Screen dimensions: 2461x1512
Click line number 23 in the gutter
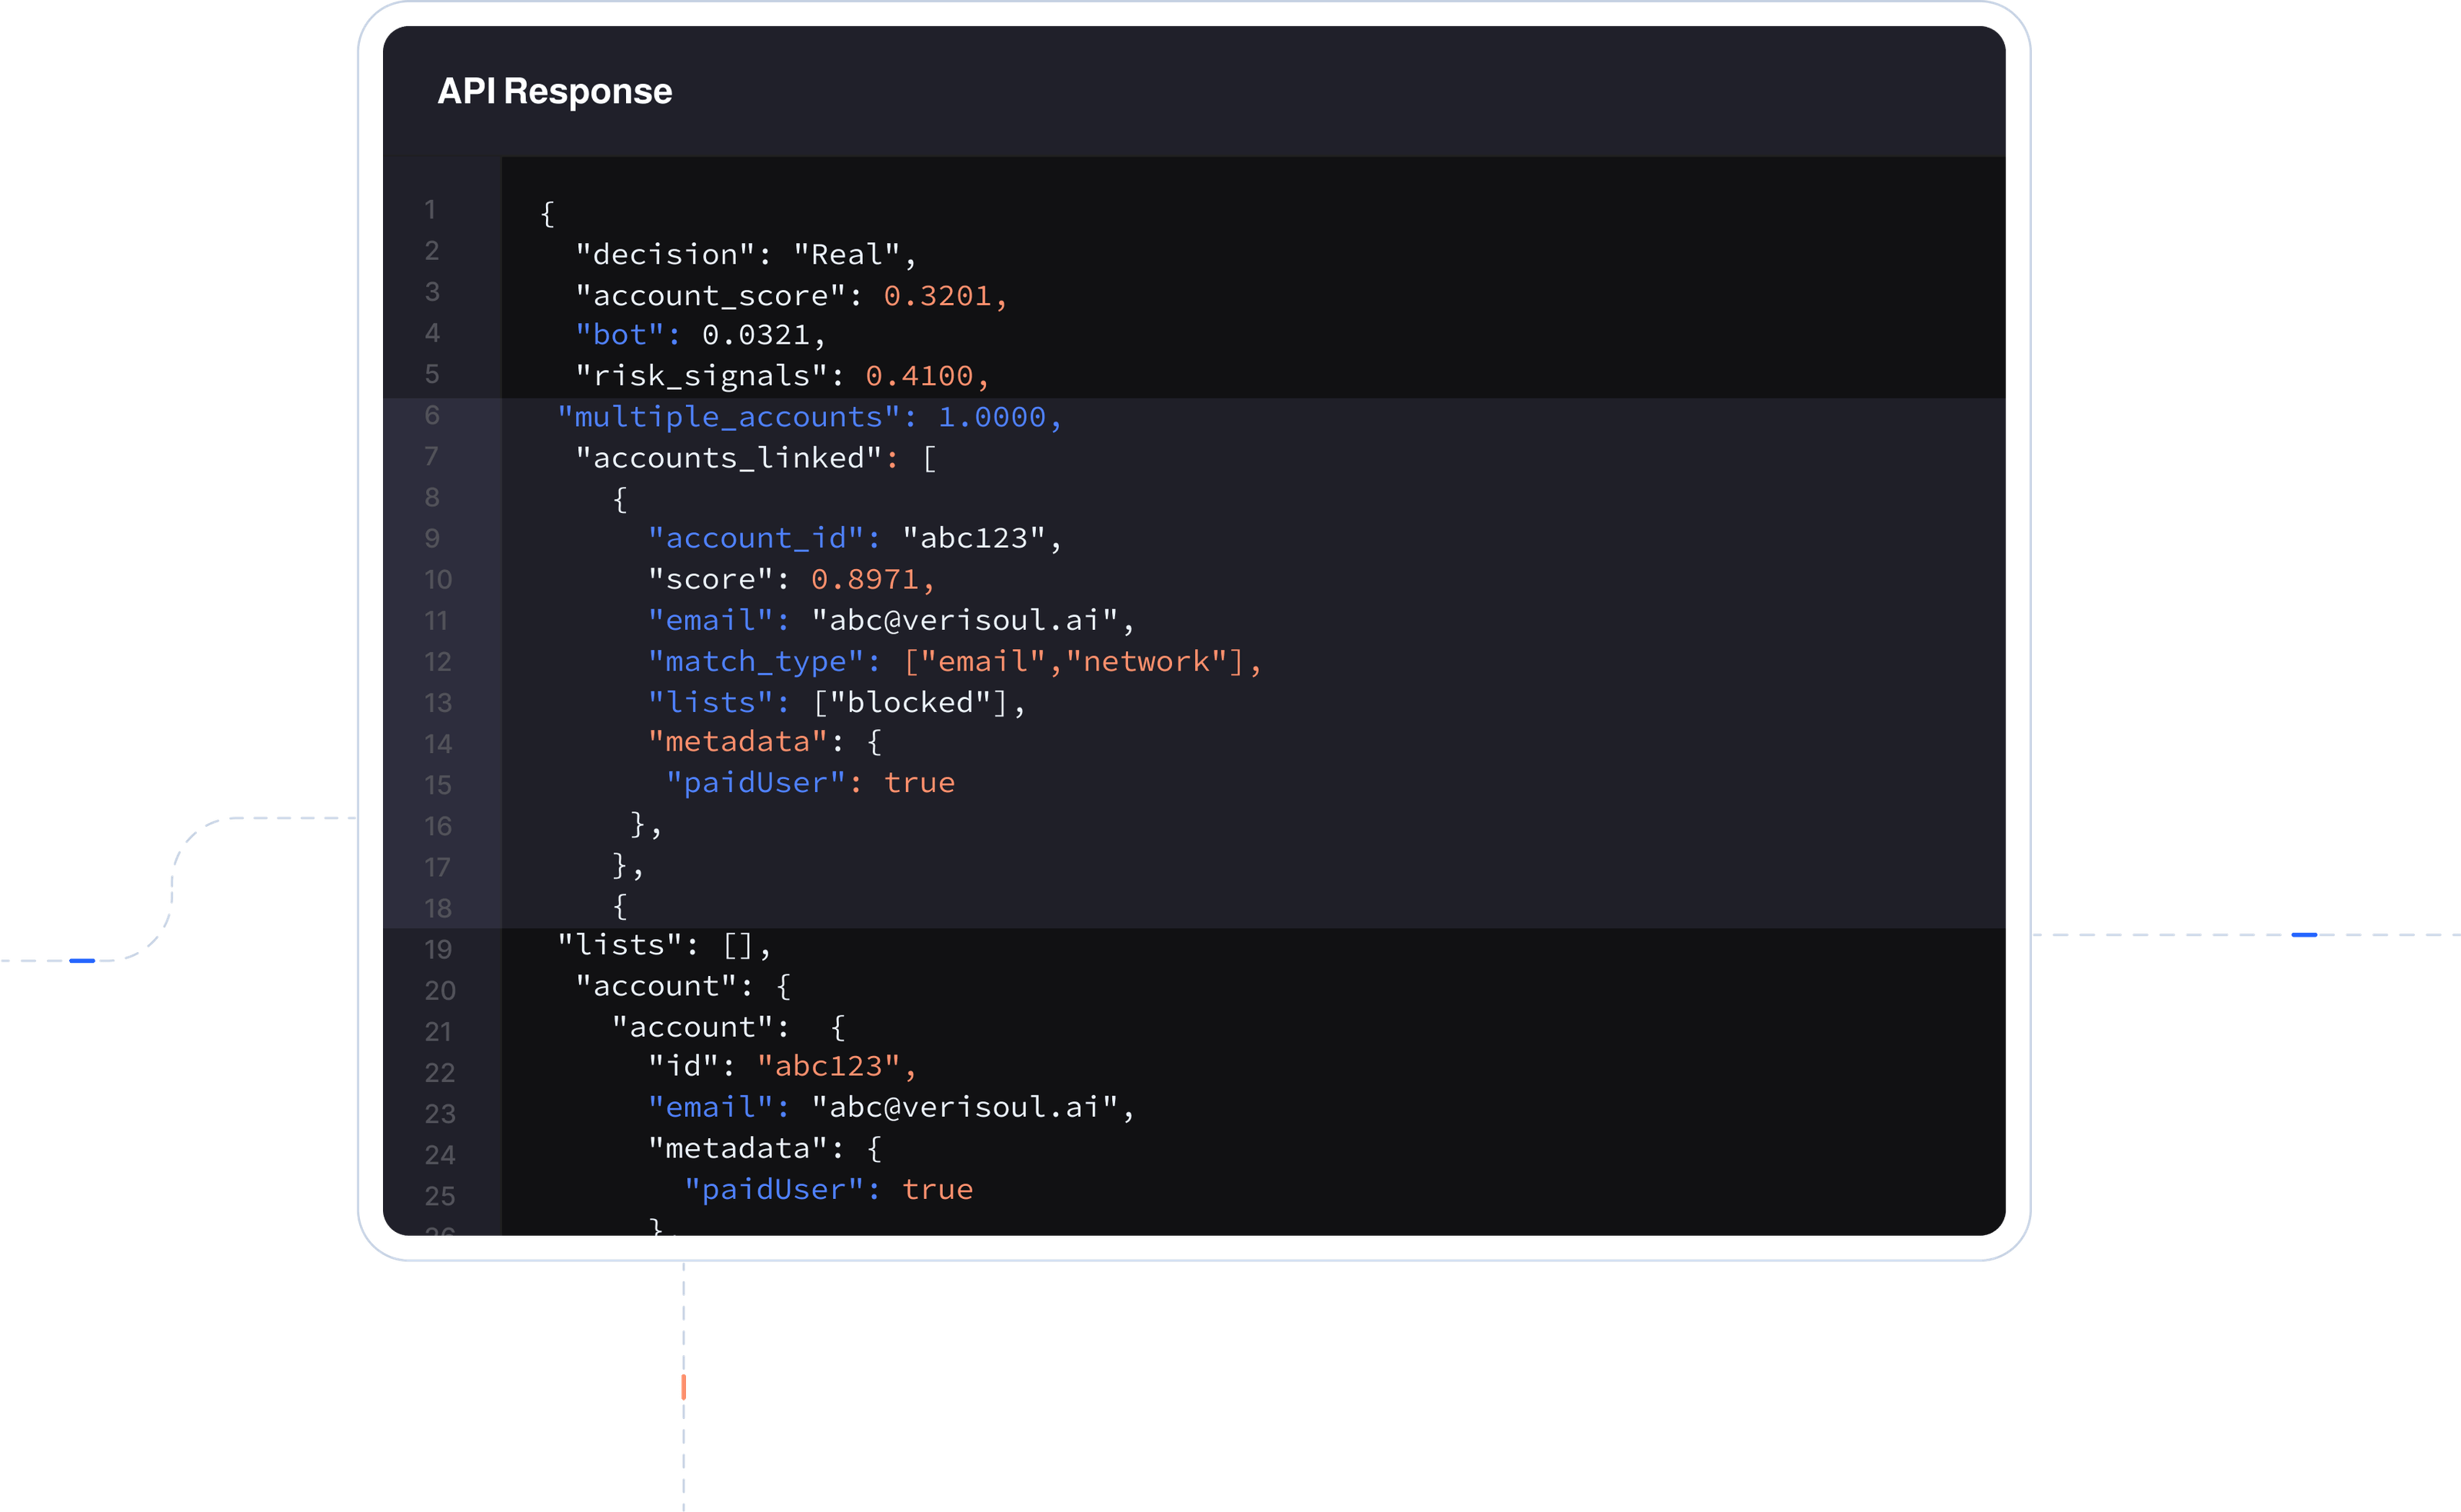(439, 1114)
